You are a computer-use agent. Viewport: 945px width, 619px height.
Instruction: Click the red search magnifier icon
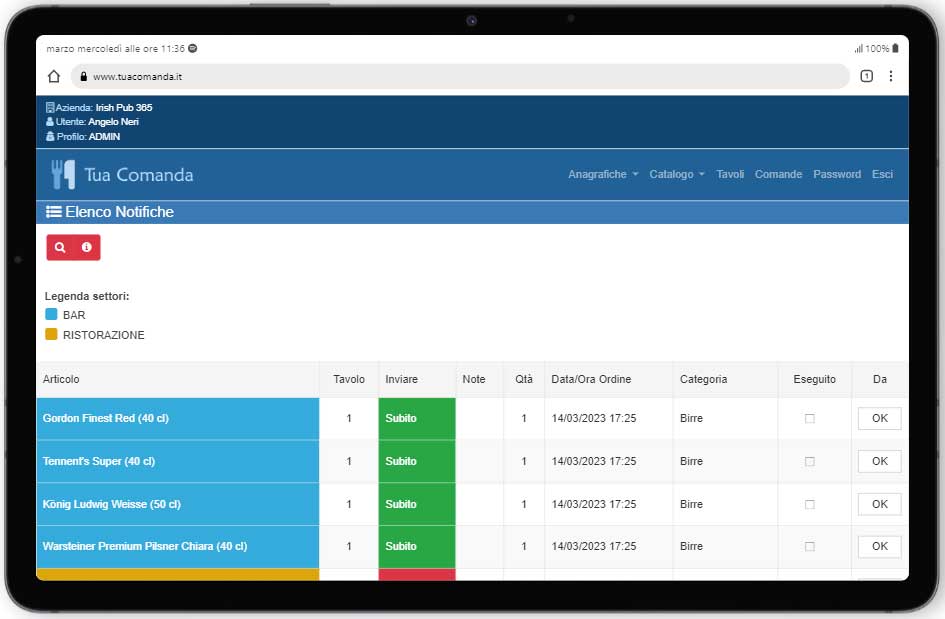[60, 247]
